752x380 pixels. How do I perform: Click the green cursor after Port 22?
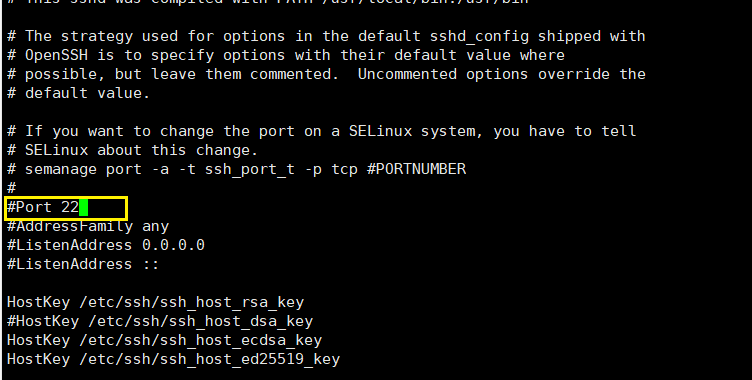click(83, 208)
